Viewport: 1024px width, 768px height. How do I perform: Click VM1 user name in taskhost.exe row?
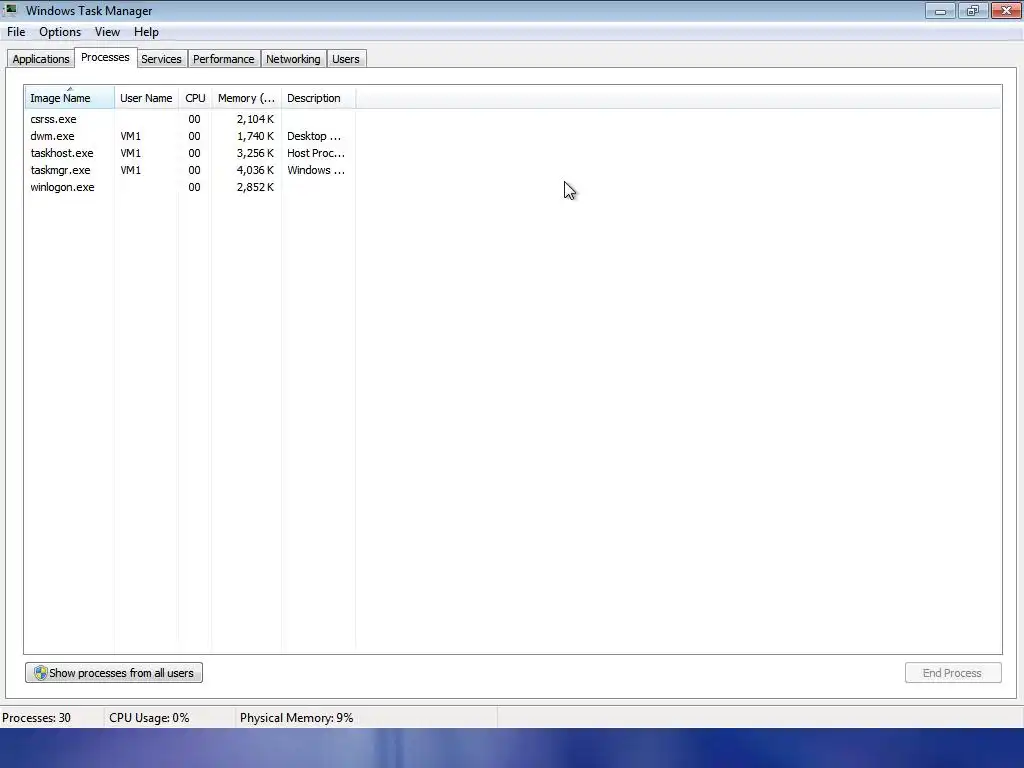tap(131, 153)
